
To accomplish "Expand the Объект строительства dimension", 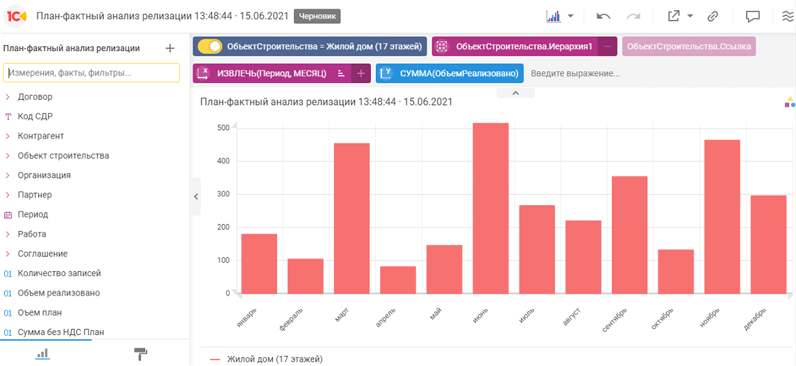I will [x=8, y=156].
